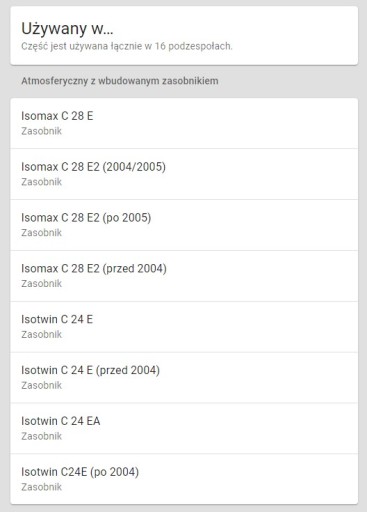
Task: Select Isomax C 28 E2 (2004/2005) item
Action: (184, 174)
